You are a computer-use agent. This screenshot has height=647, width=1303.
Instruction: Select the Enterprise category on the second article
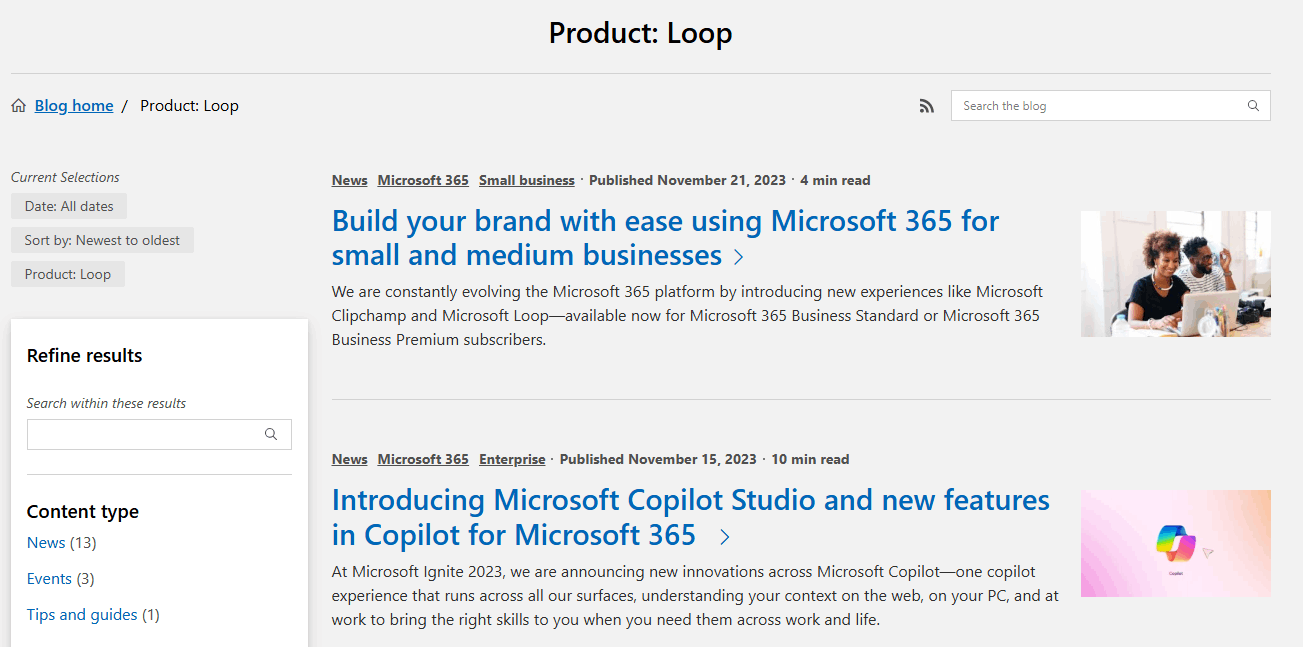(512, 459)
